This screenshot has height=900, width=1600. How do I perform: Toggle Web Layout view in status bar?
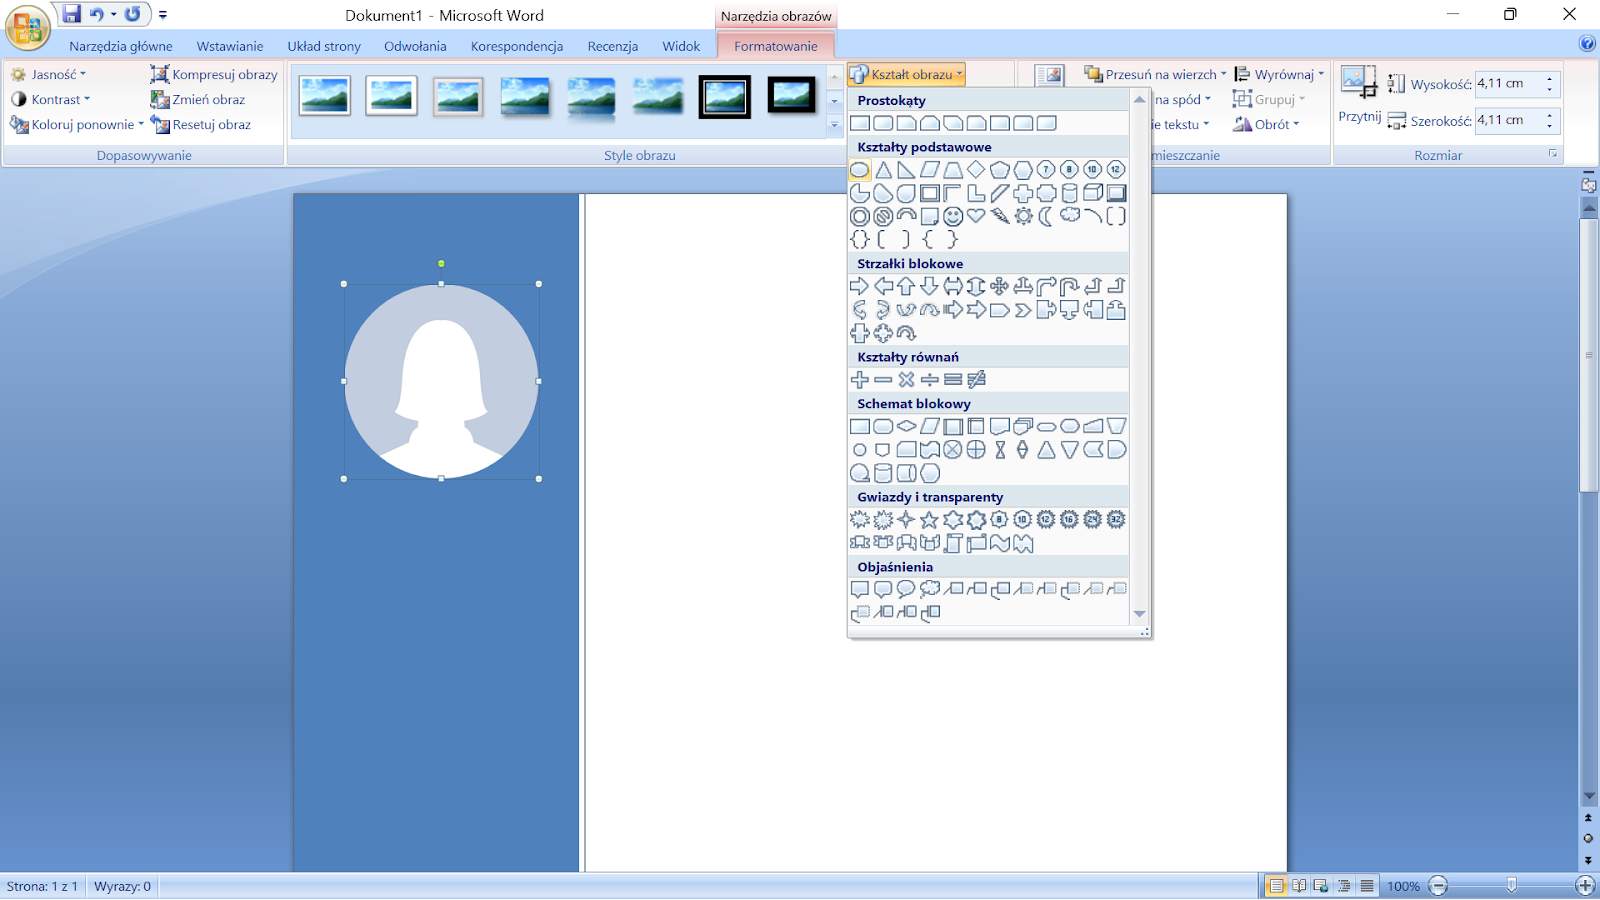[1321, 886]
